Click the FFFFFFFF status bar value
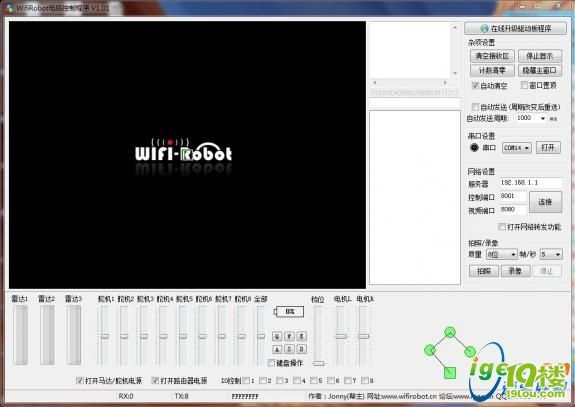 (245, 396)
